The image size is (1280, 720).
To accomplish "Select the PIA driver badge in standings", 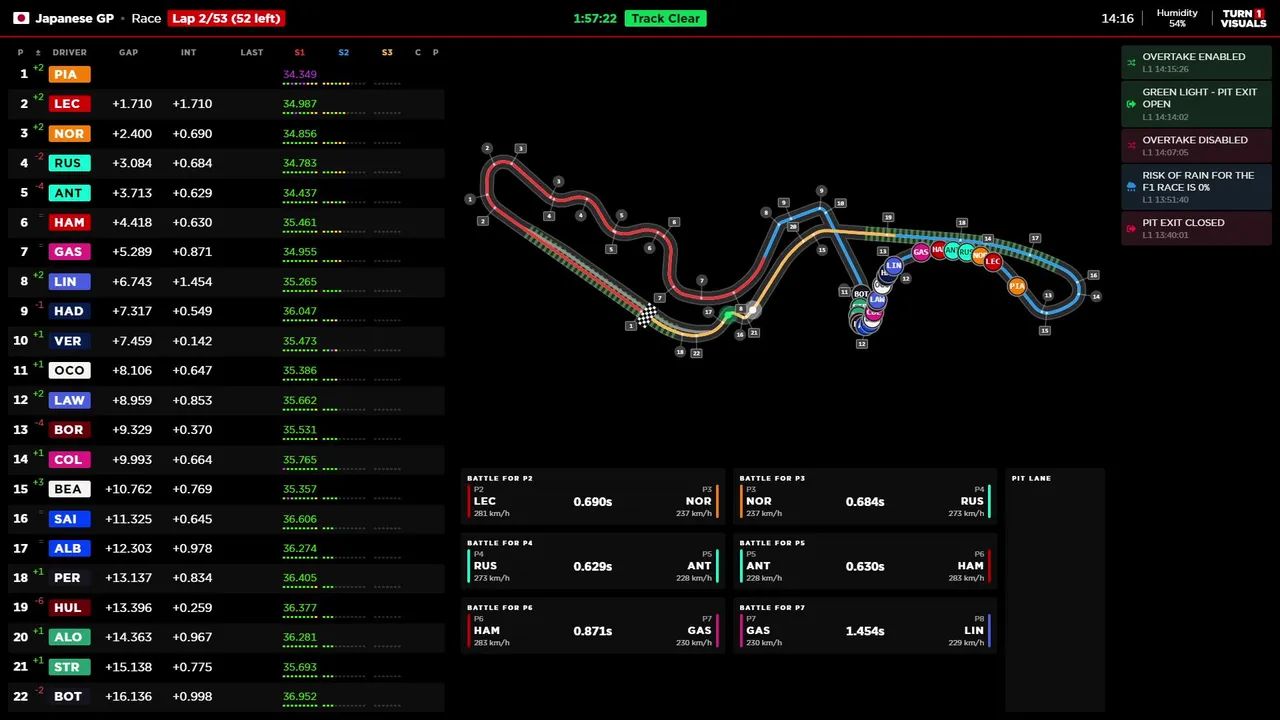I will pyautogui.click(x=69, y=74).
